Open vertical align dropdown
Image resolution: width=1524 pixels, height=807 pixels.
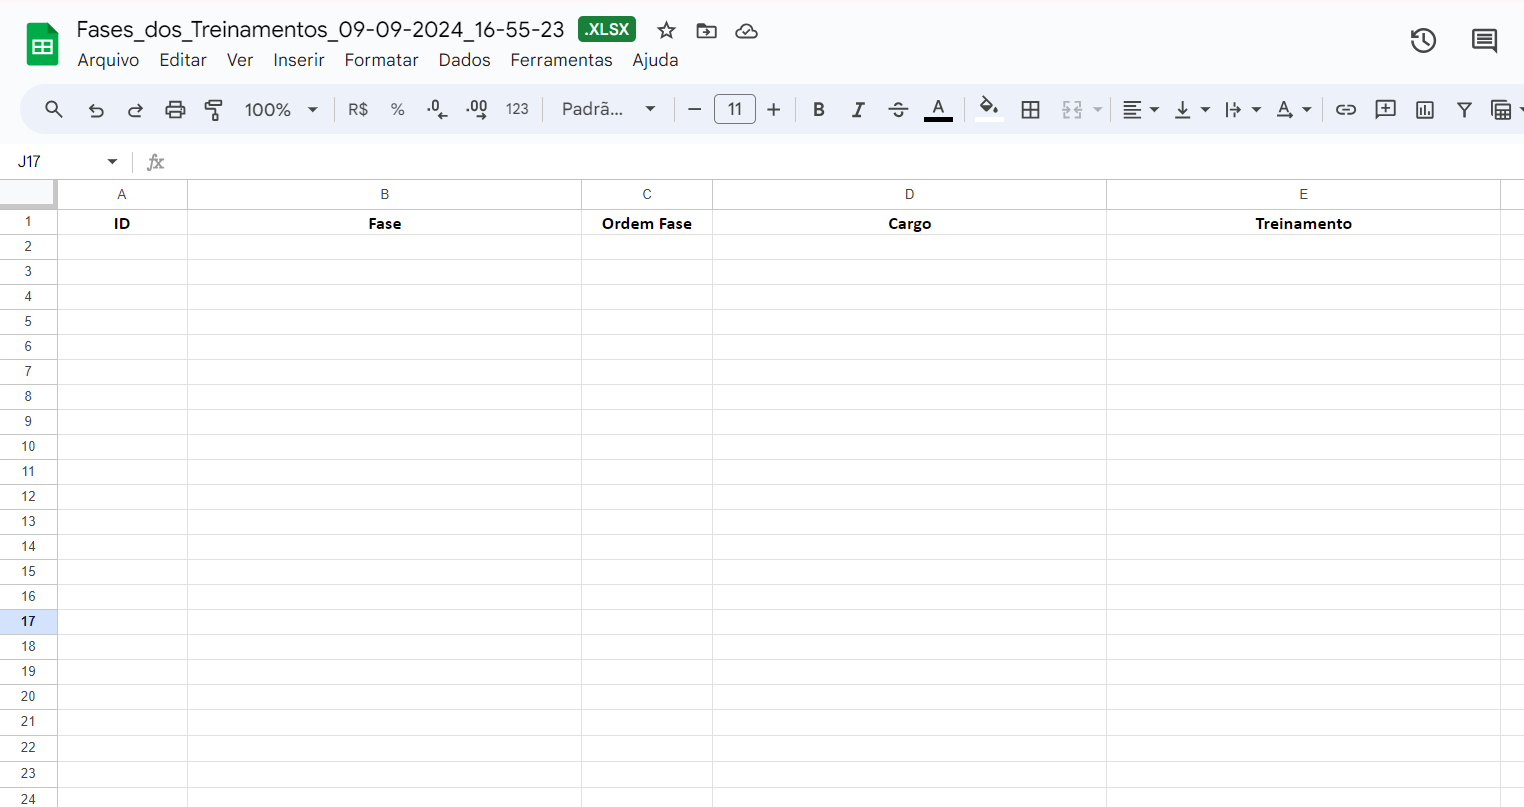[x=1192, y=109]
